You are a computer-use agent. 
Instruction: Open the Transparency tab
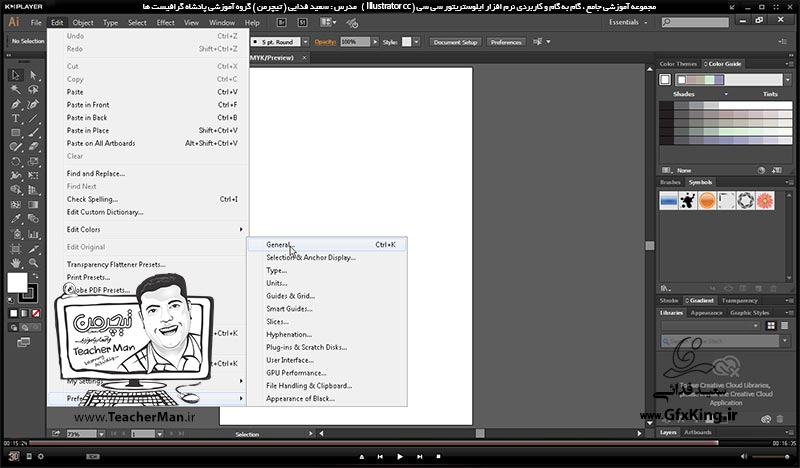coord(739,301)
